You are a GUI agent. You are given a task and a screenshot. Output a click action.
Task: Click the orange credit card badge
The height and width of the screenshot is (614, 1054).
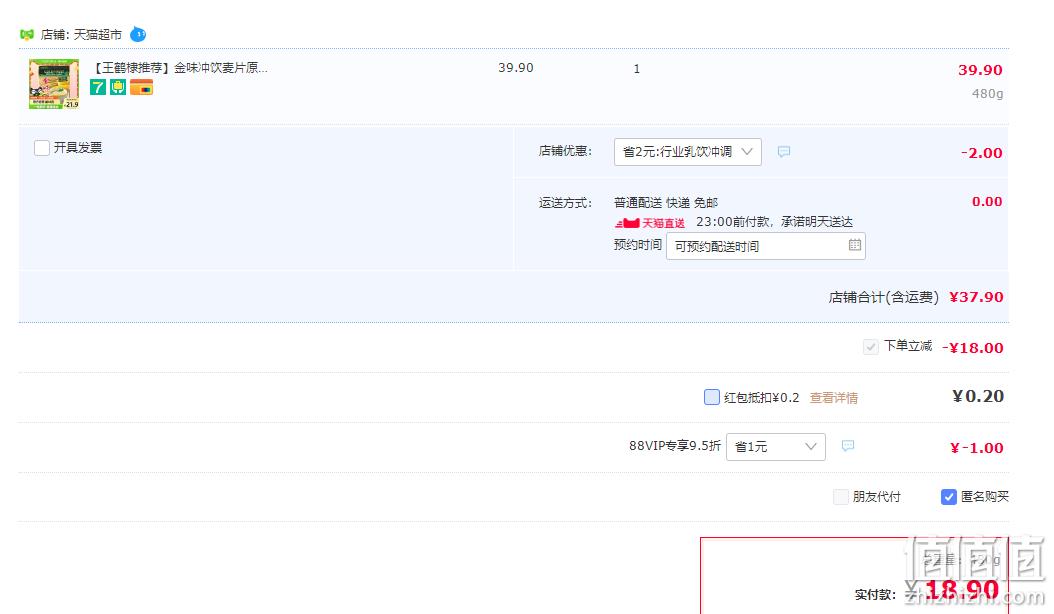[141, 87]
